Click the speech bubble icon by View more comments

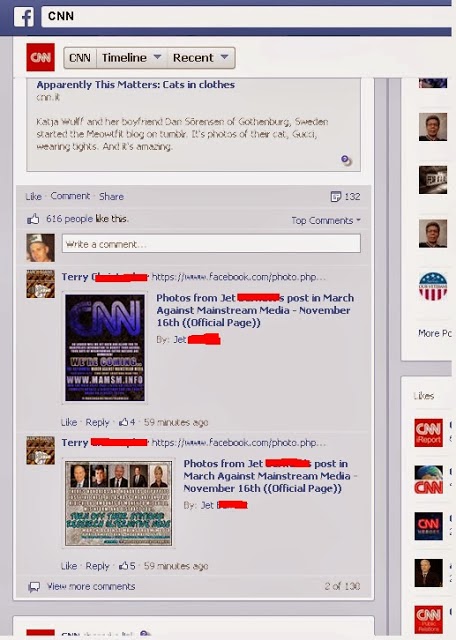pyautogui.click(x=34, y=587)
